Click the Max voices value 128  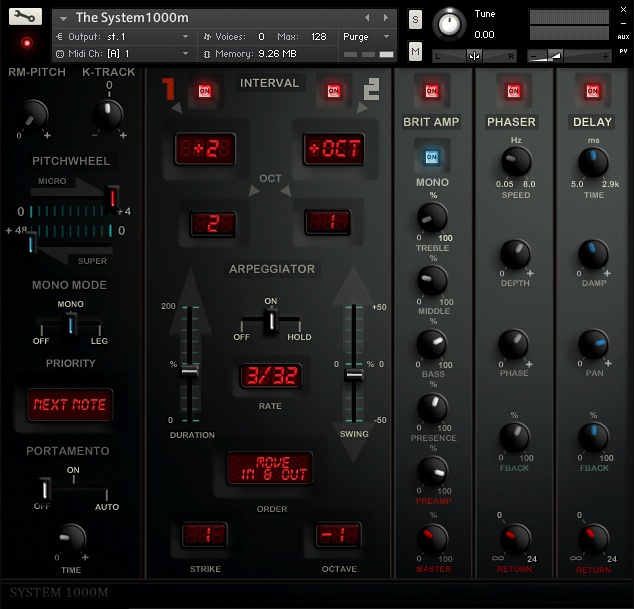point(319,37)
